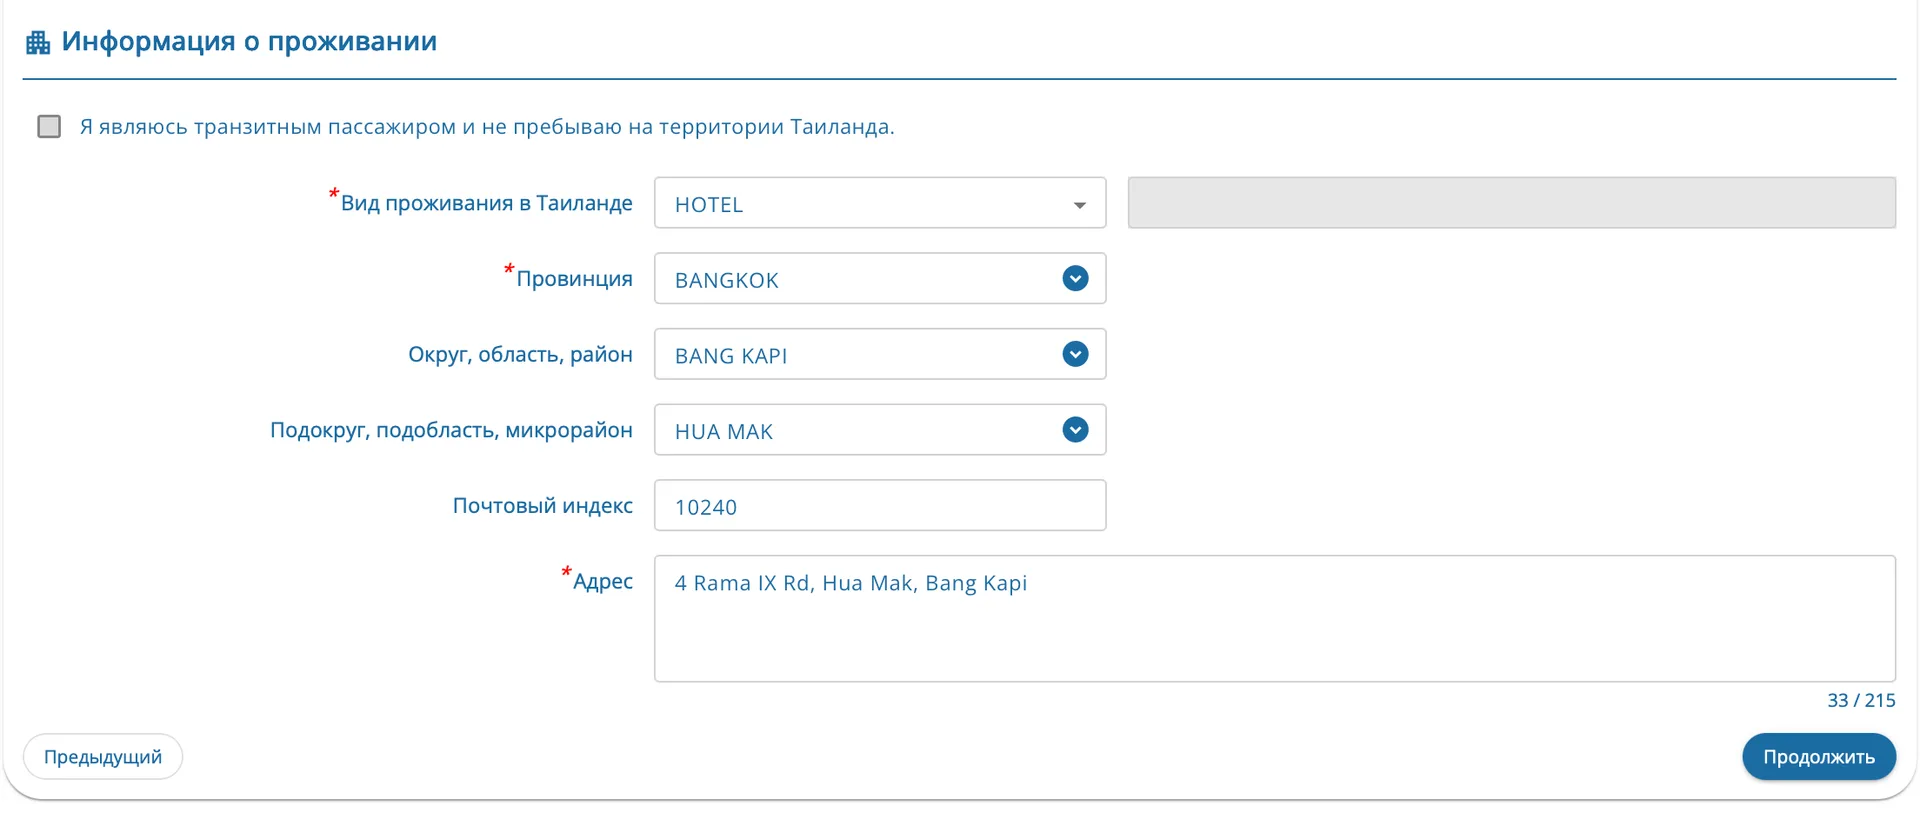Image resolution: width=1920 pixels, height=819 pixels.
Task: Click the greyed-out field next to HOTEL
Action: coord(1512,203)
